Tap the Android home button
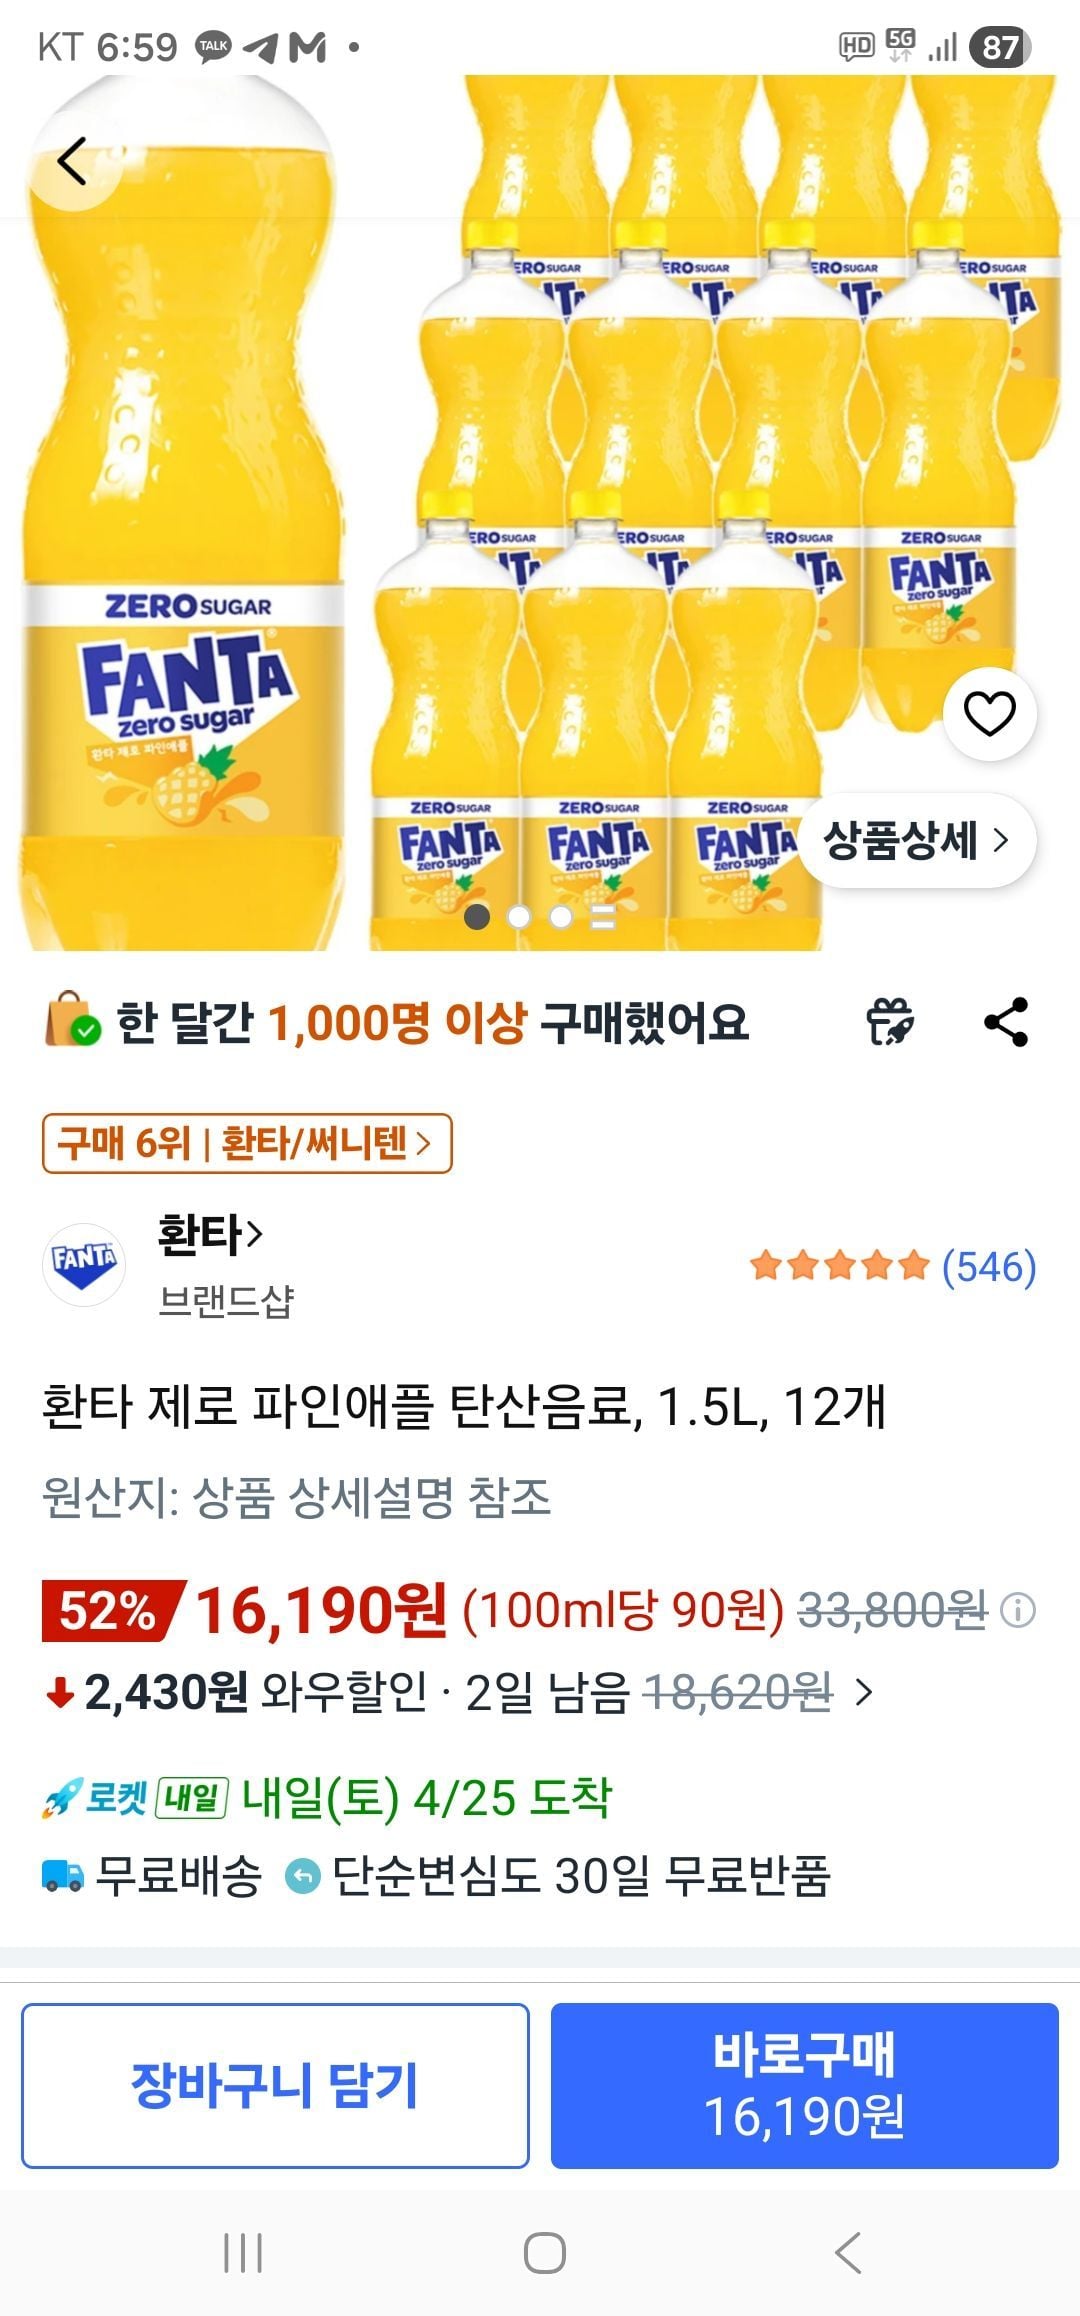 tap(544, 2253)
